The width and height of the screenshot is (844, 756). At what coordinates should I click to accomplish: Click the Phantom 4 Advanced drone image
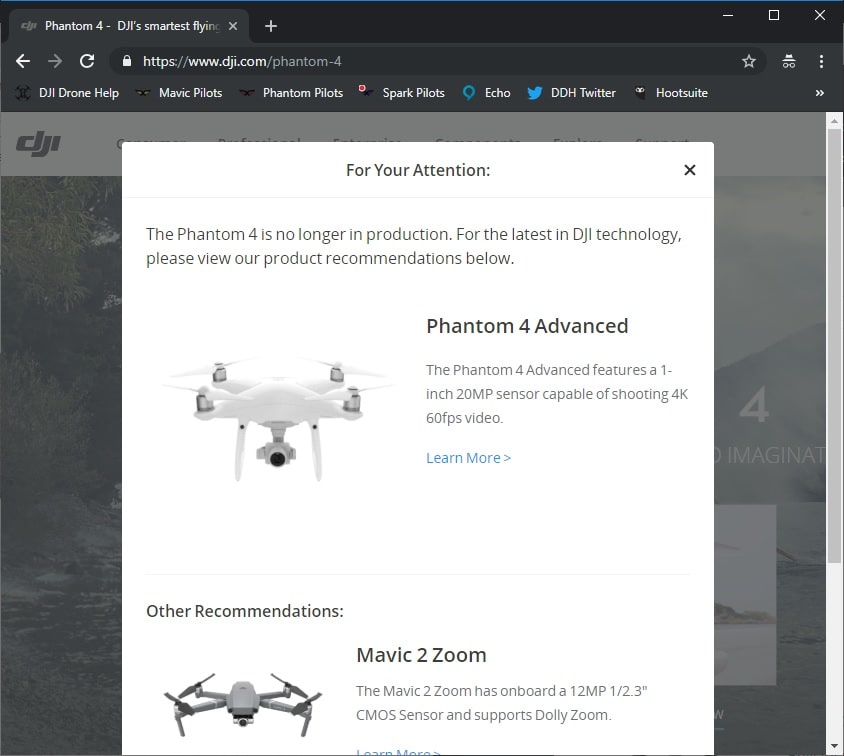(277, 419)
